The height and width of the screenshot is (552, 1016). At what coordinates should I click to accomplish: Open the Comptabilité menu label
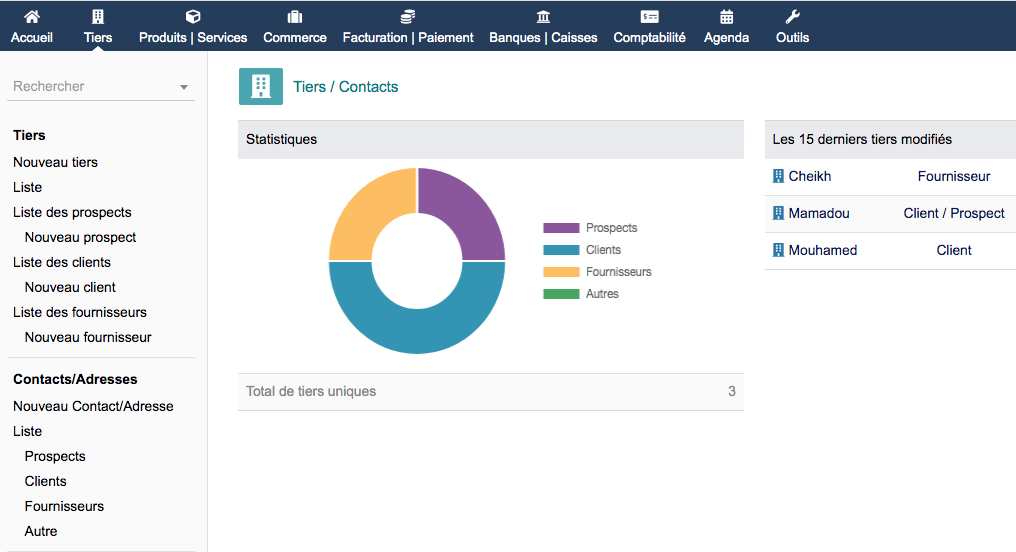click(649, 38)
